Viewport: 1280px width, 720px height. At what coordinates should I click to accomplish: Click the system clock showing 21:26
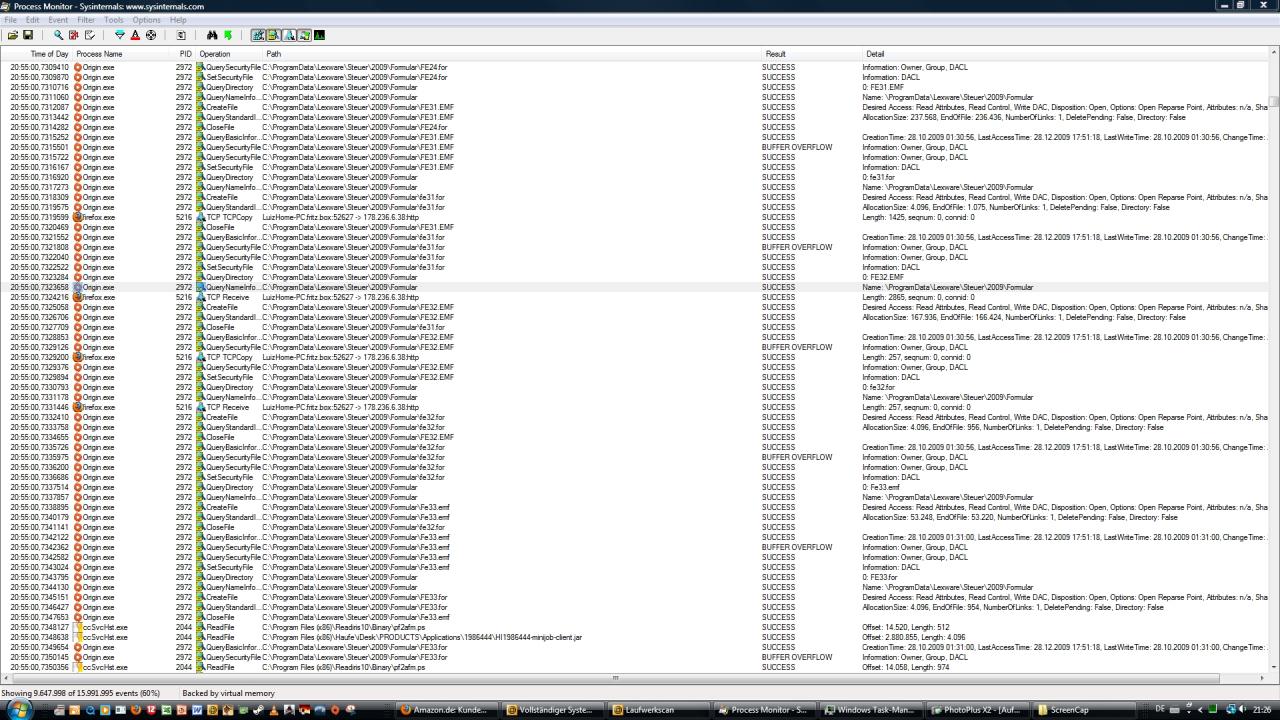click(1262, 709)
